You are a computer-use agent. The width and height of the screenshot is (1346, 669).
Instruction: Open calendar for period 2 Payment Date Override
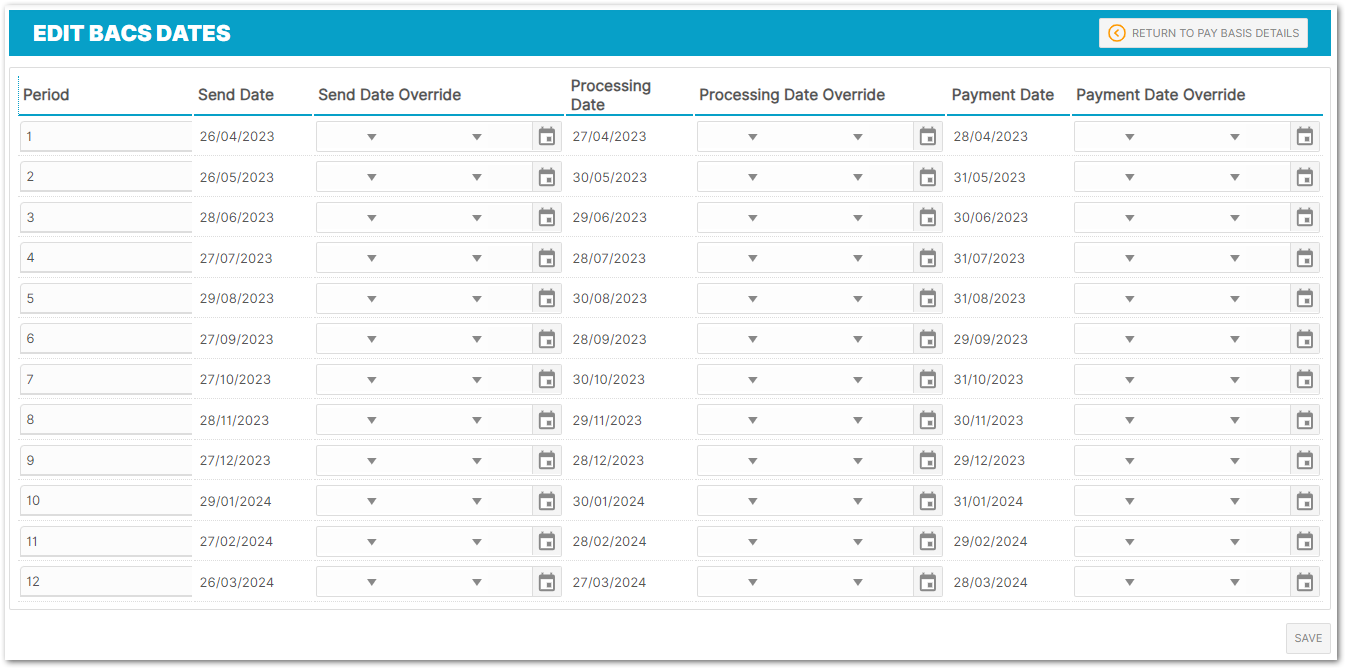coord(1304,177)
